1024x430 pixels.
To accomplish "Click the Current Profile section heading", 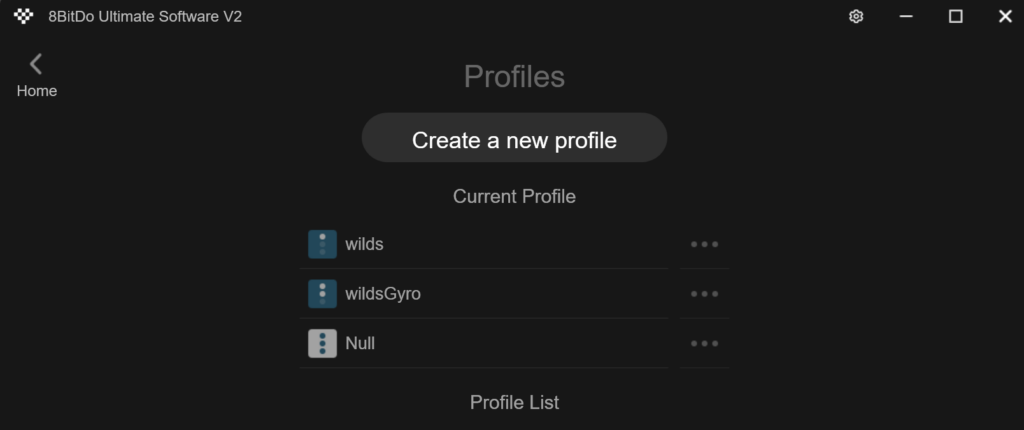I will pos(515,197).
